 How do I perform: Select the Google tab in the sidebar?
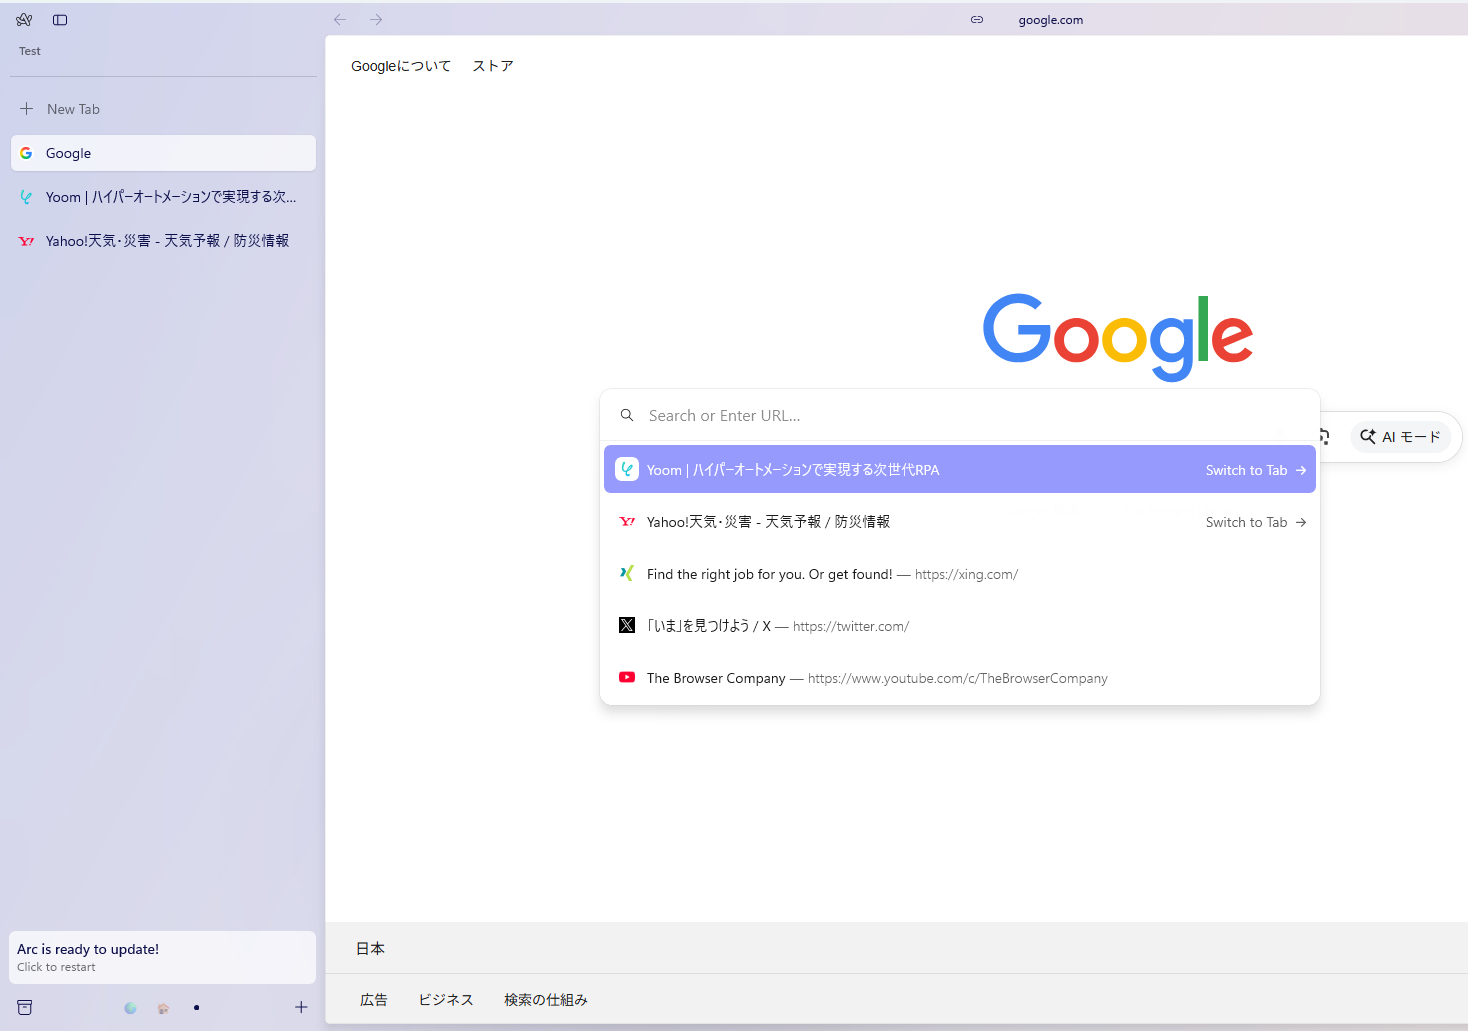[x=163, y=153]
